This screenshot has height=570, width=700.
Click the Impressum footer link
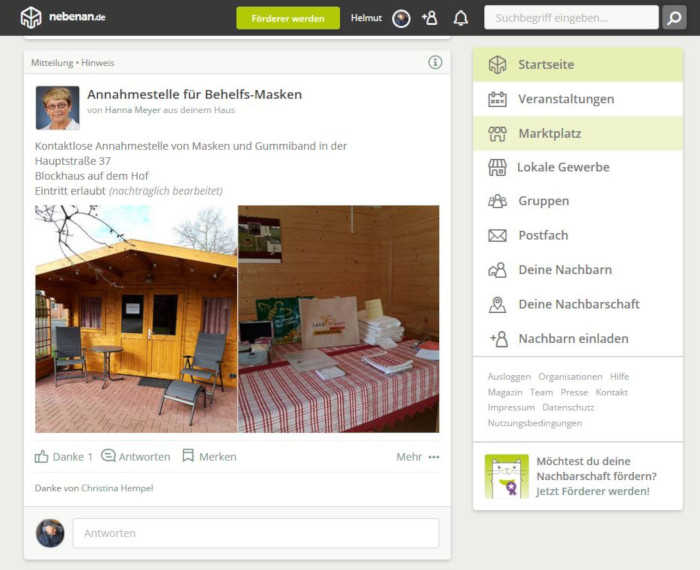[x=511, y=408]
